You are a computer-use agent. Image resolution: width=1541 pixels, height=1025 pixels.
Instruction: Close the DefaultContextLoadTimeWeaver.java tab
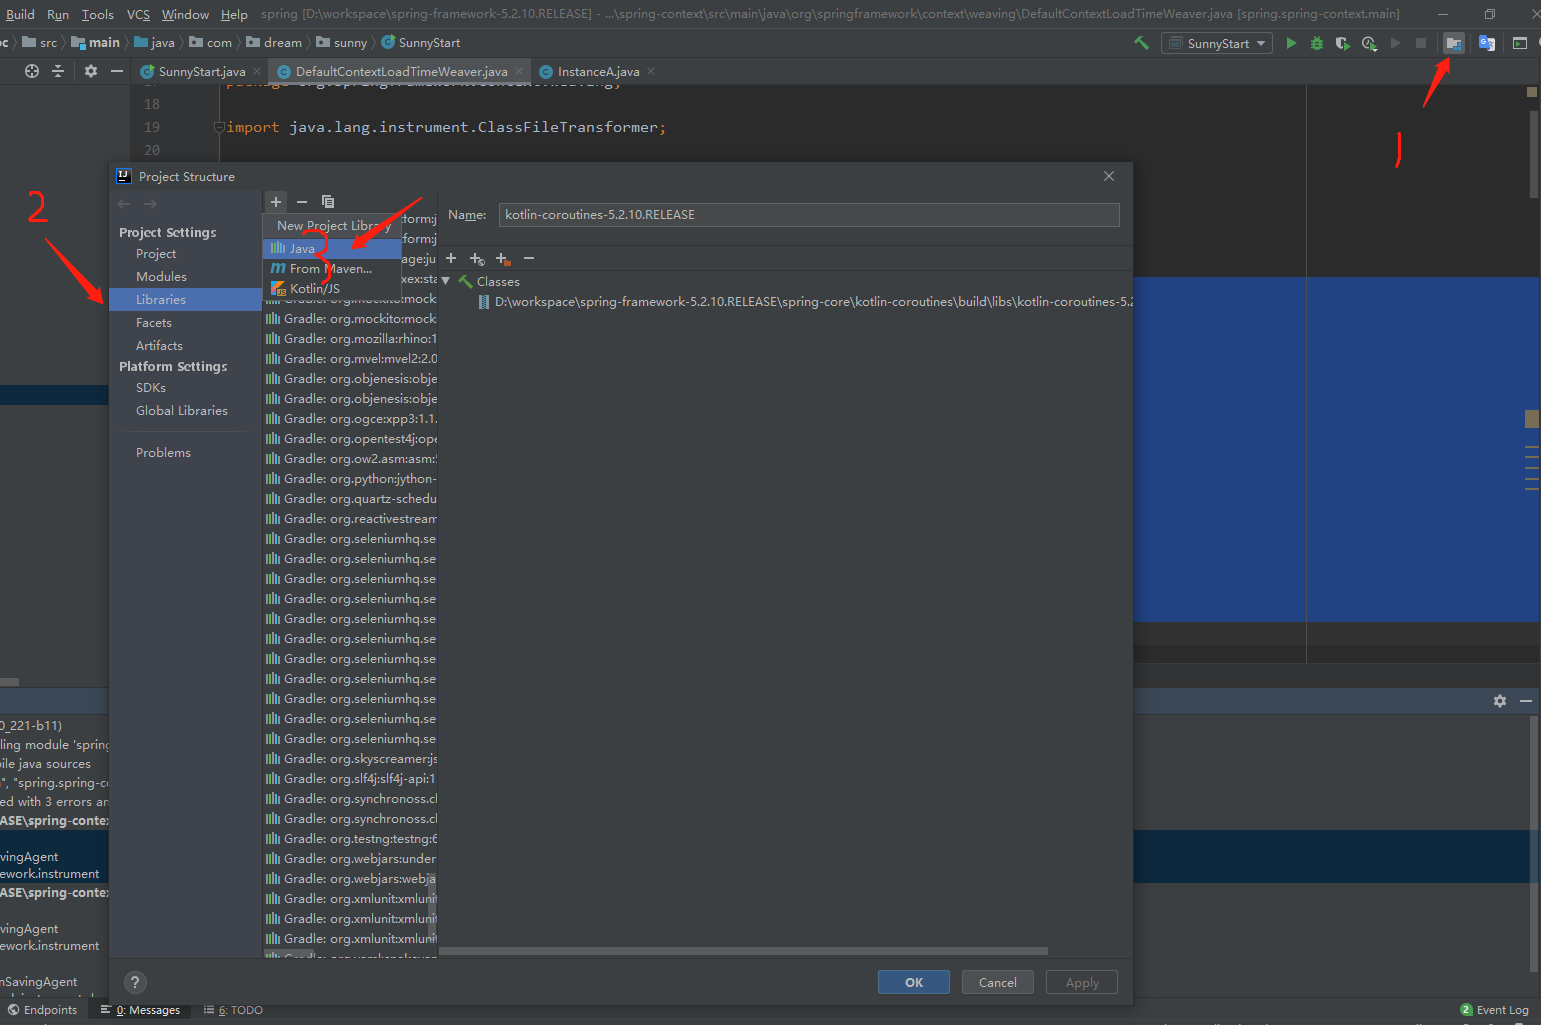tap(519, 71)
